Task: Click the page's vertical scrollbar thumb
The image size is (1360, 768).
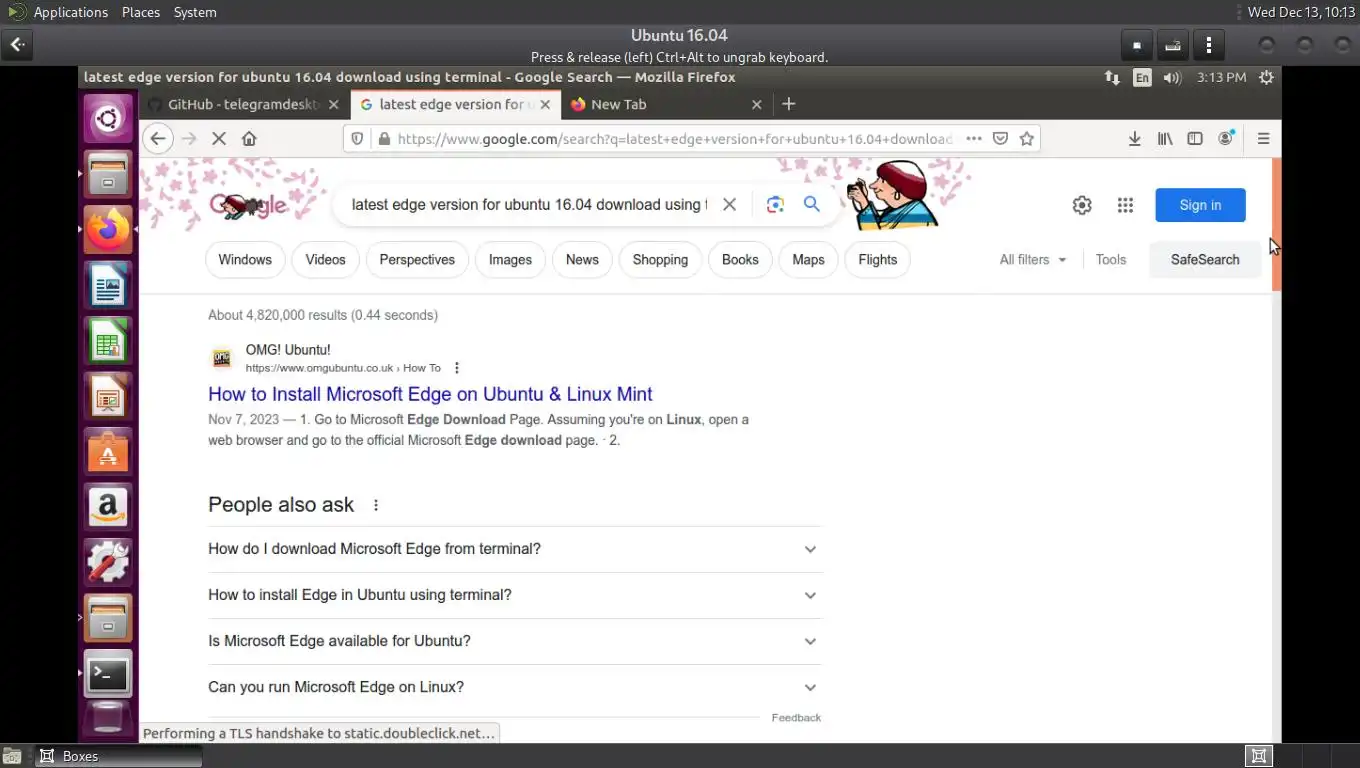Action: 1276,225
